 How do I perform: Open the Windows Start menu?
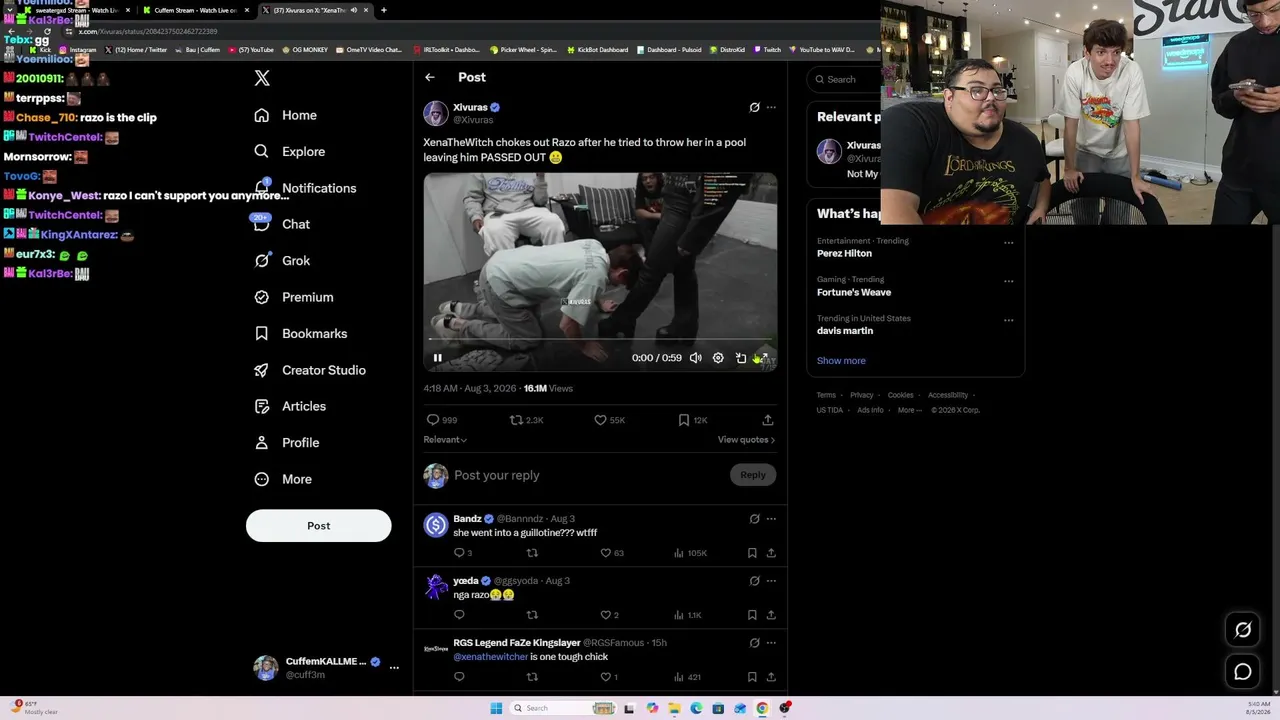496,709
